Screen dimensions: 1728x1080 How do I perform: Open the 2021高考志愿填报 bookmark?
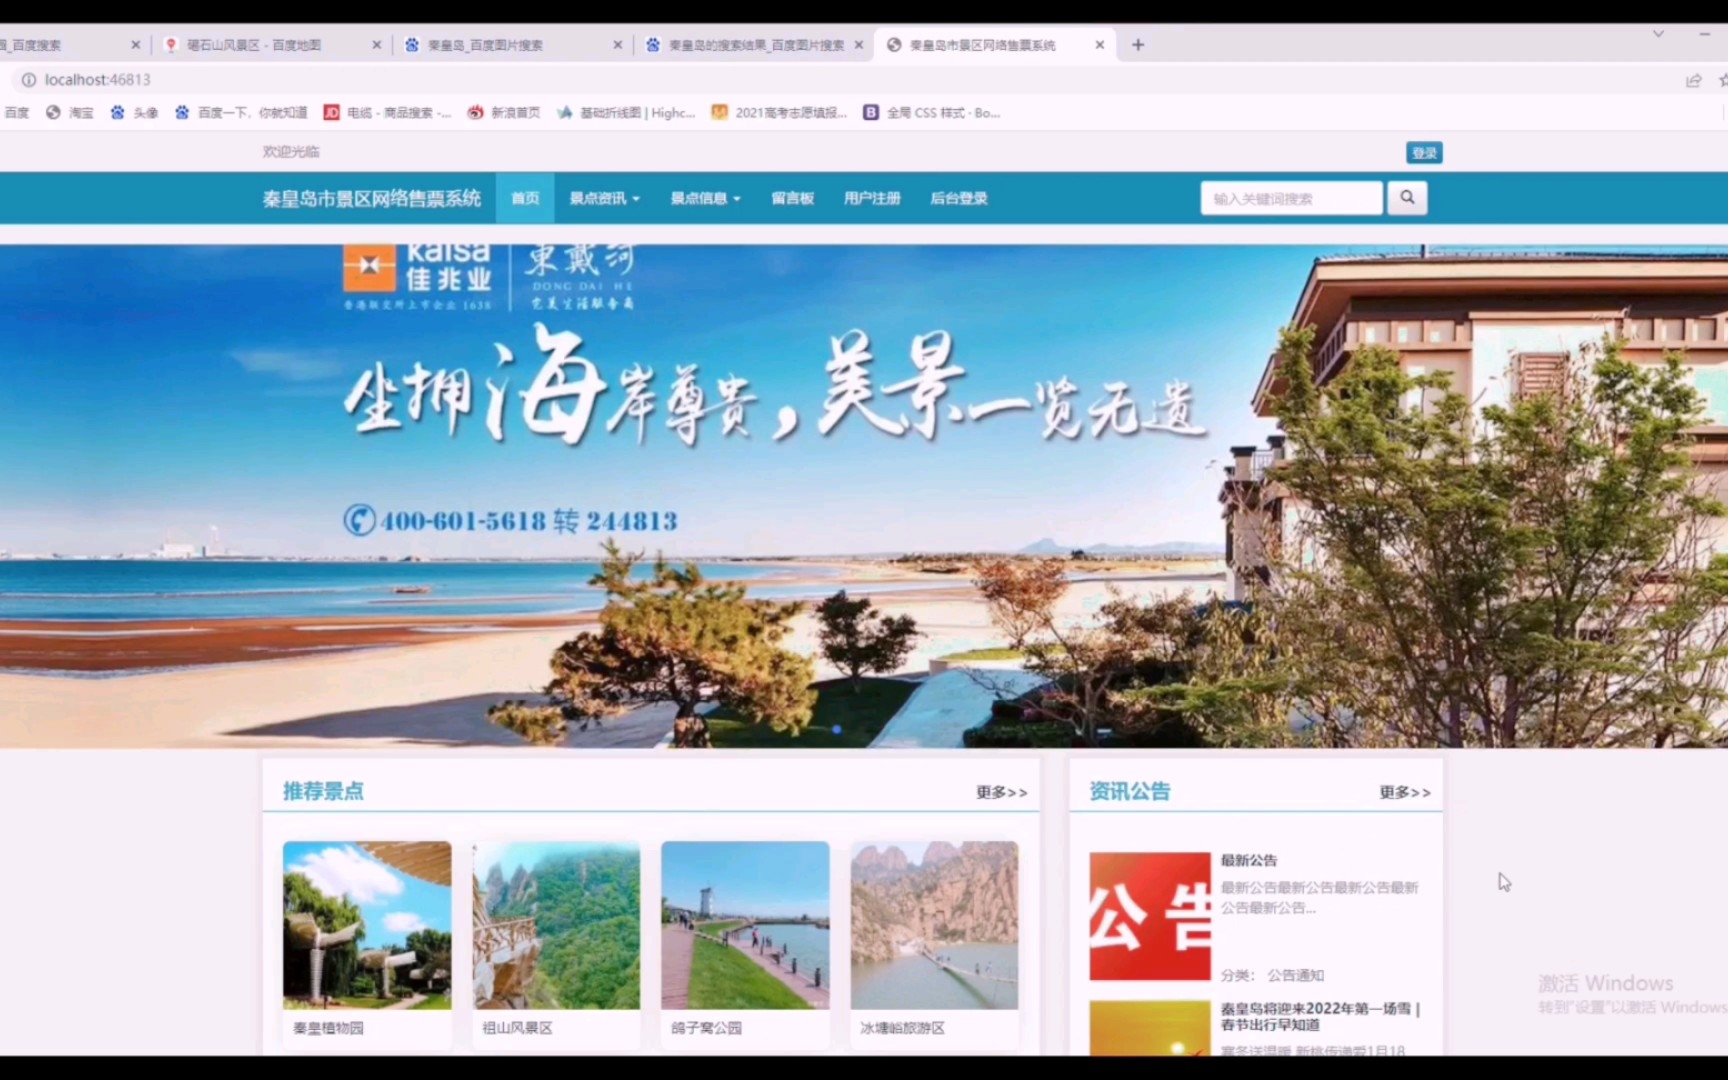pyautogui.click(x=780, y=113)
